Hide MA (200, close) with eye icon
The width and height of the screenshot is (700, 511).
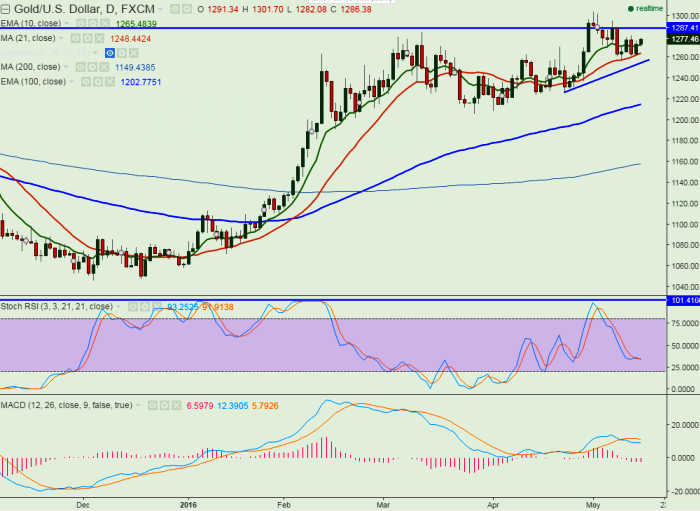coord(81,67)
